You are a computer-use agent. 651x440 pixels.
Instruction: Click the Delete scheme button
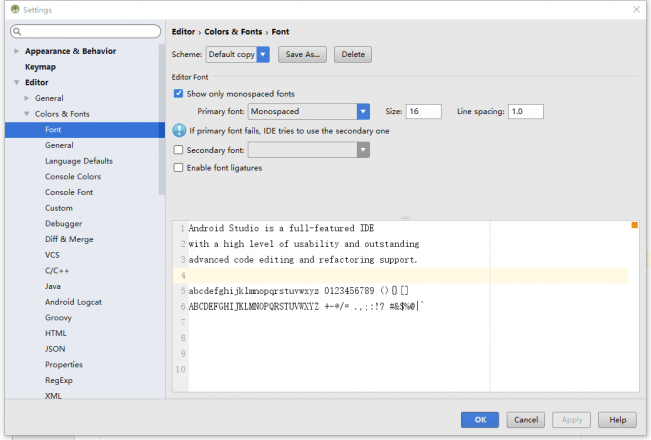(x=353, y=54)
